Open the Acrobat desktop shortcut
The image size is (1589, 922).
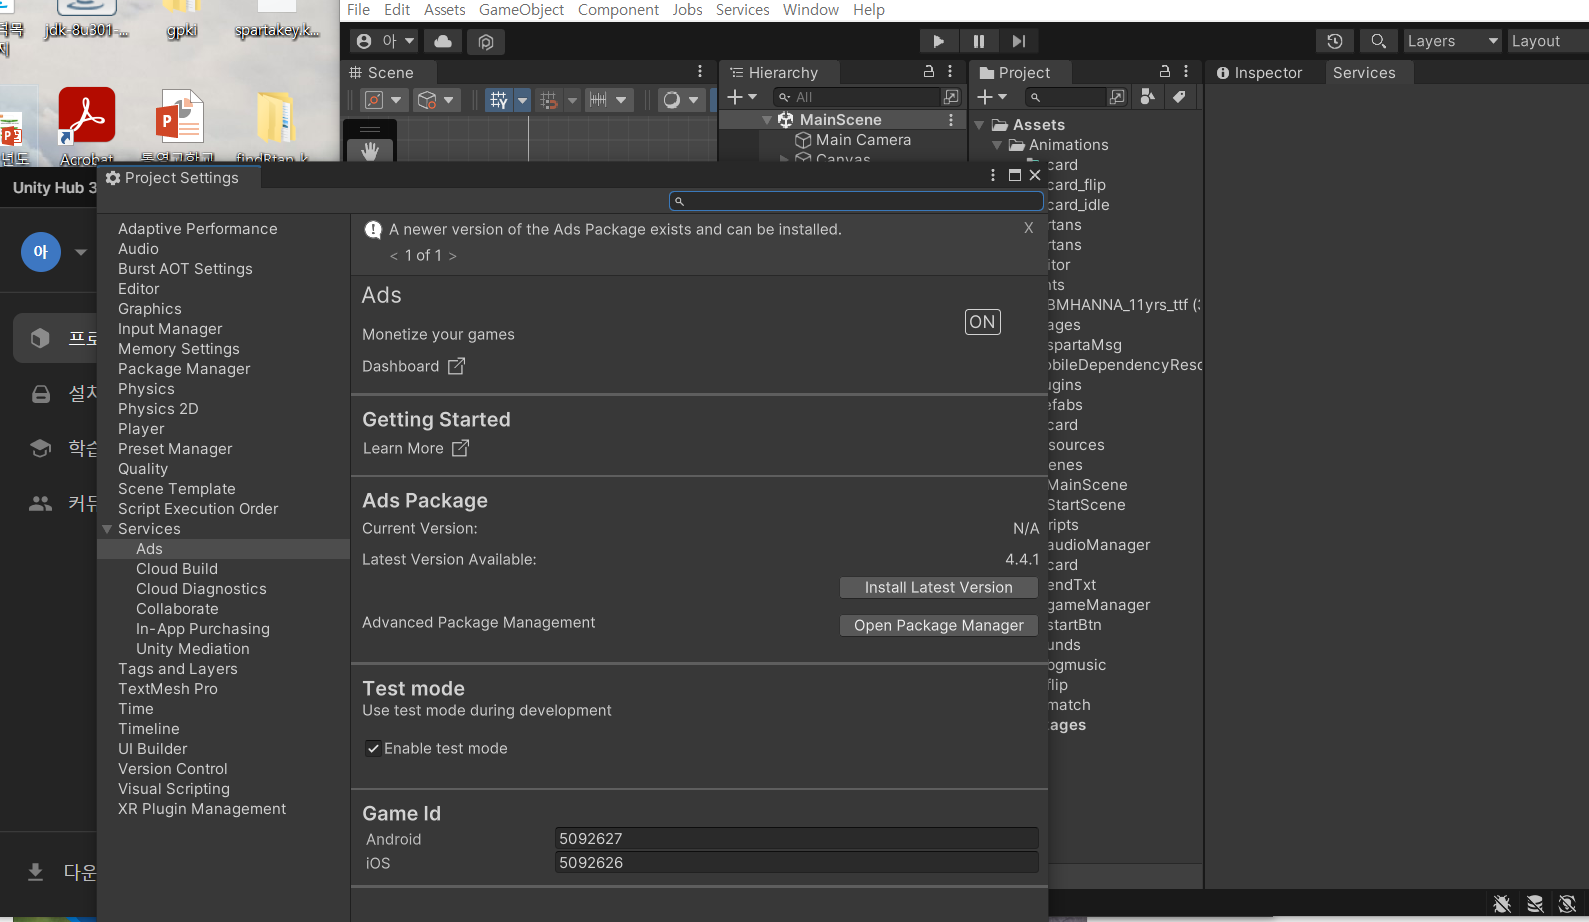click(x=86, y=126)
